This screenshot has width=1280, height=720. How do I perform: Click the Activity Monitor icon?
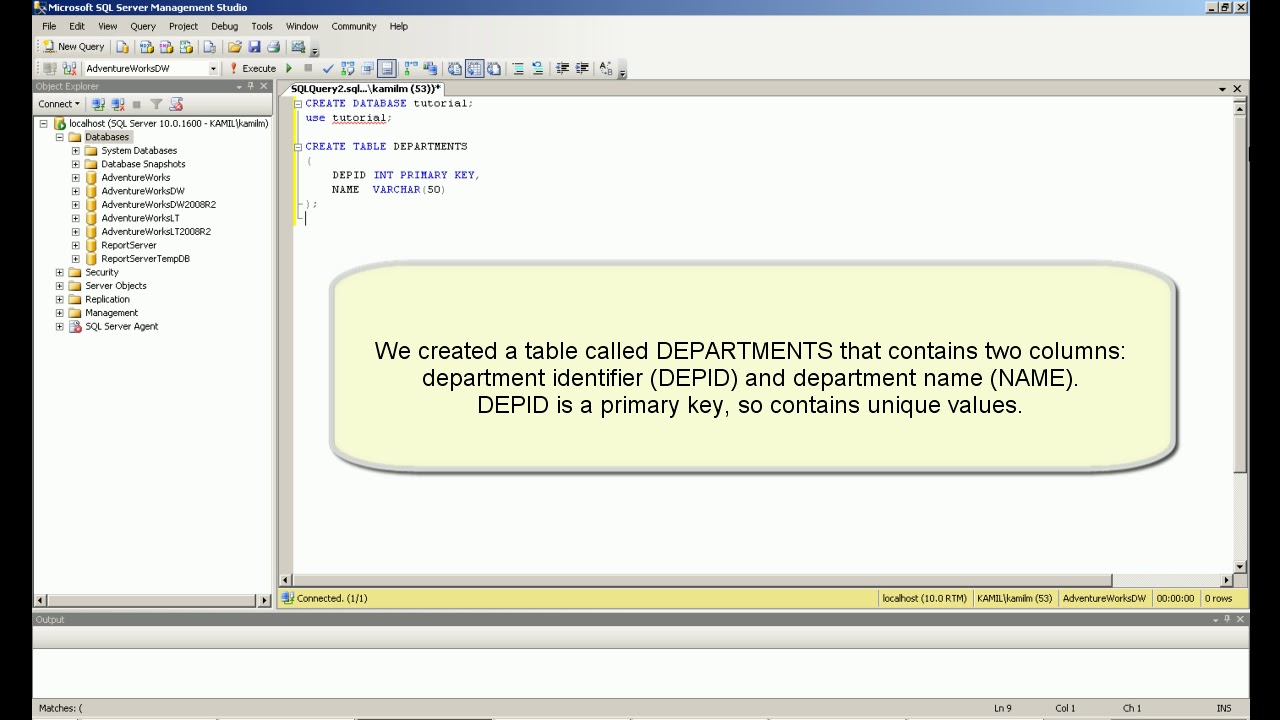point(298,47)
